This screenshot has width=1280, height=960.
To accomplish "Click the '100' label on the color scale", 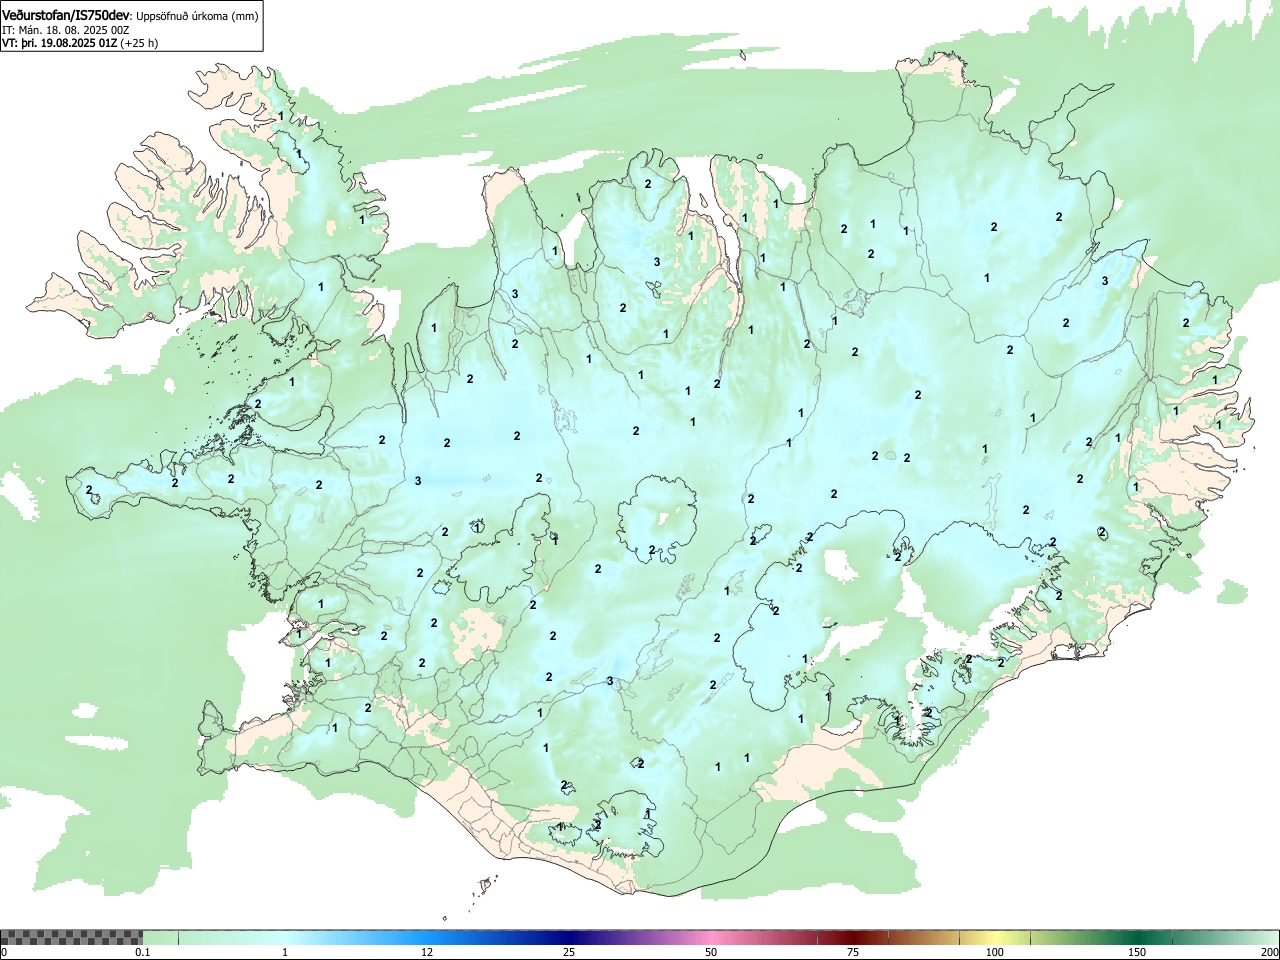I will (995, 952).
